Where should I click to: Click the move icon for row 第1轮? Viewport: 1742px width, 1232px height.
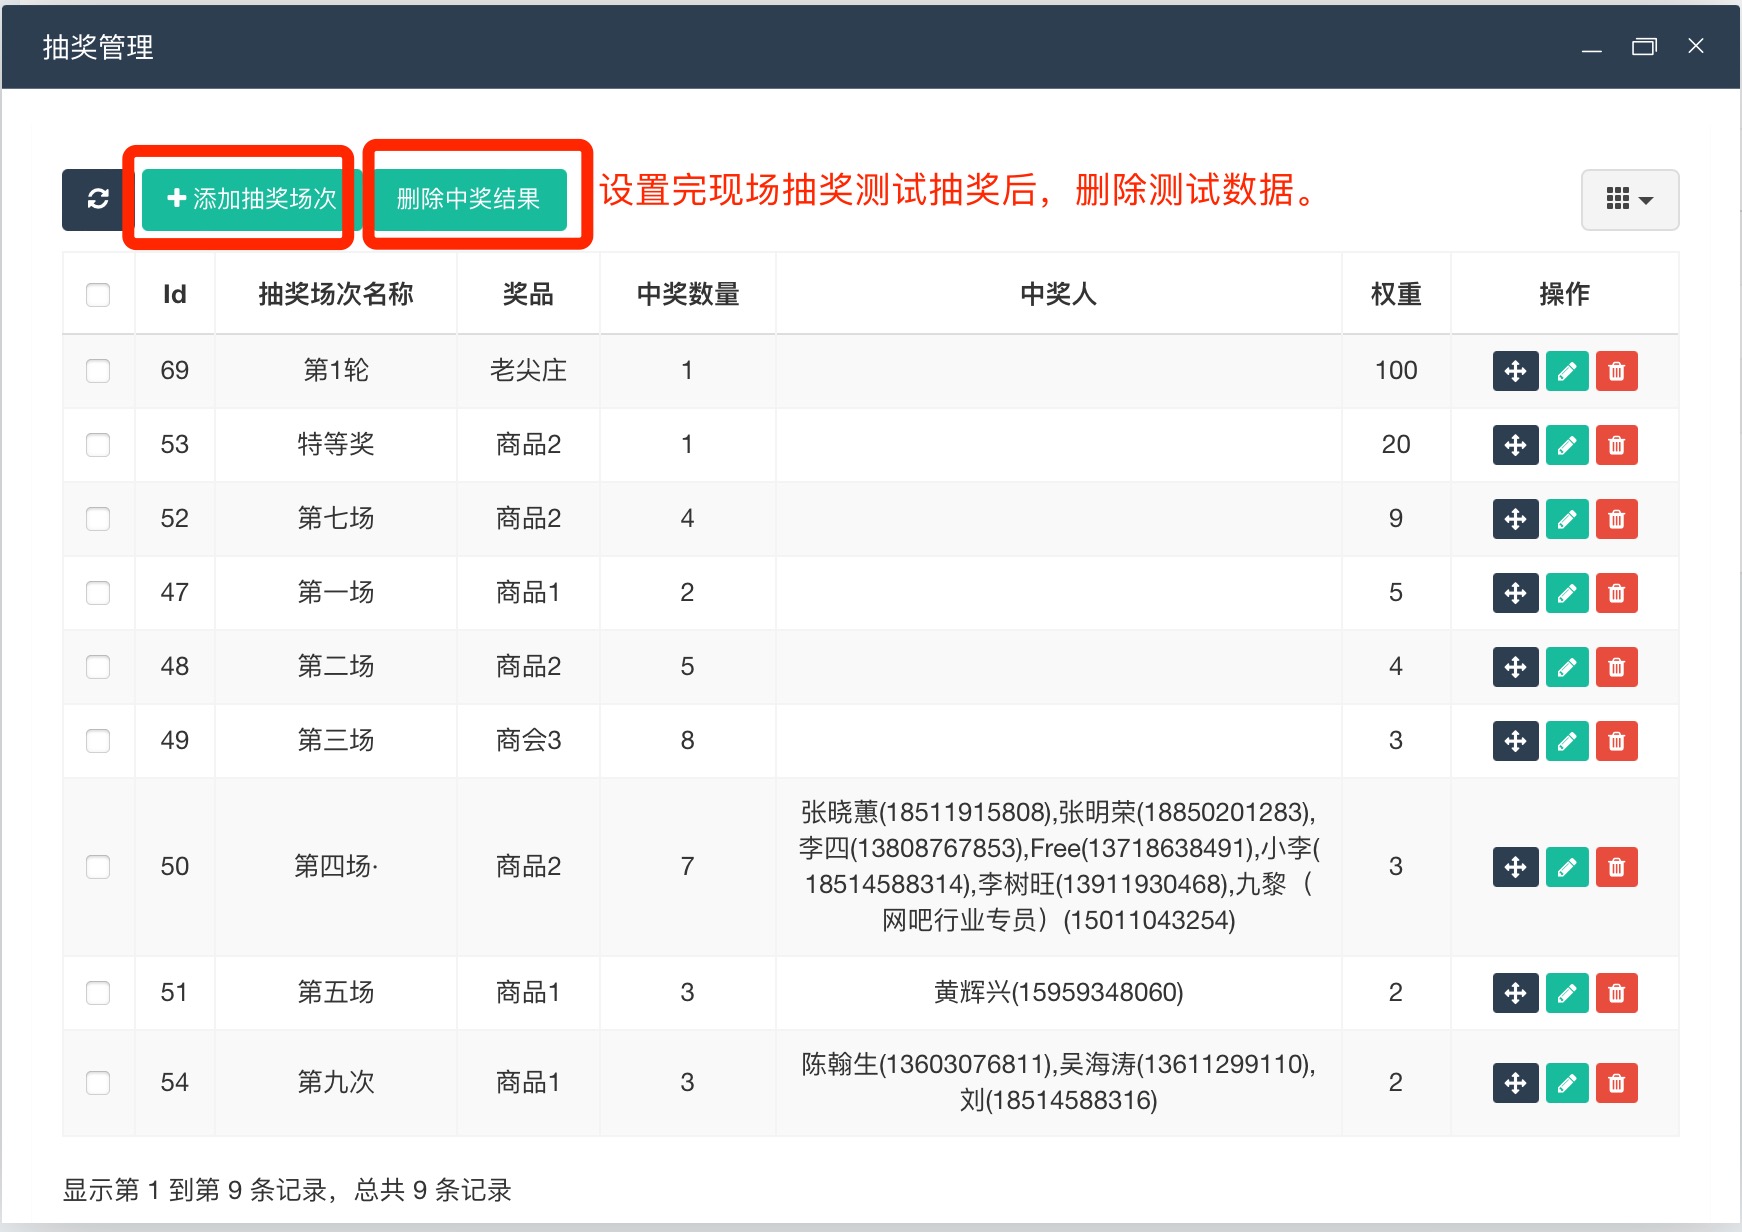[x=1515, y=371]
